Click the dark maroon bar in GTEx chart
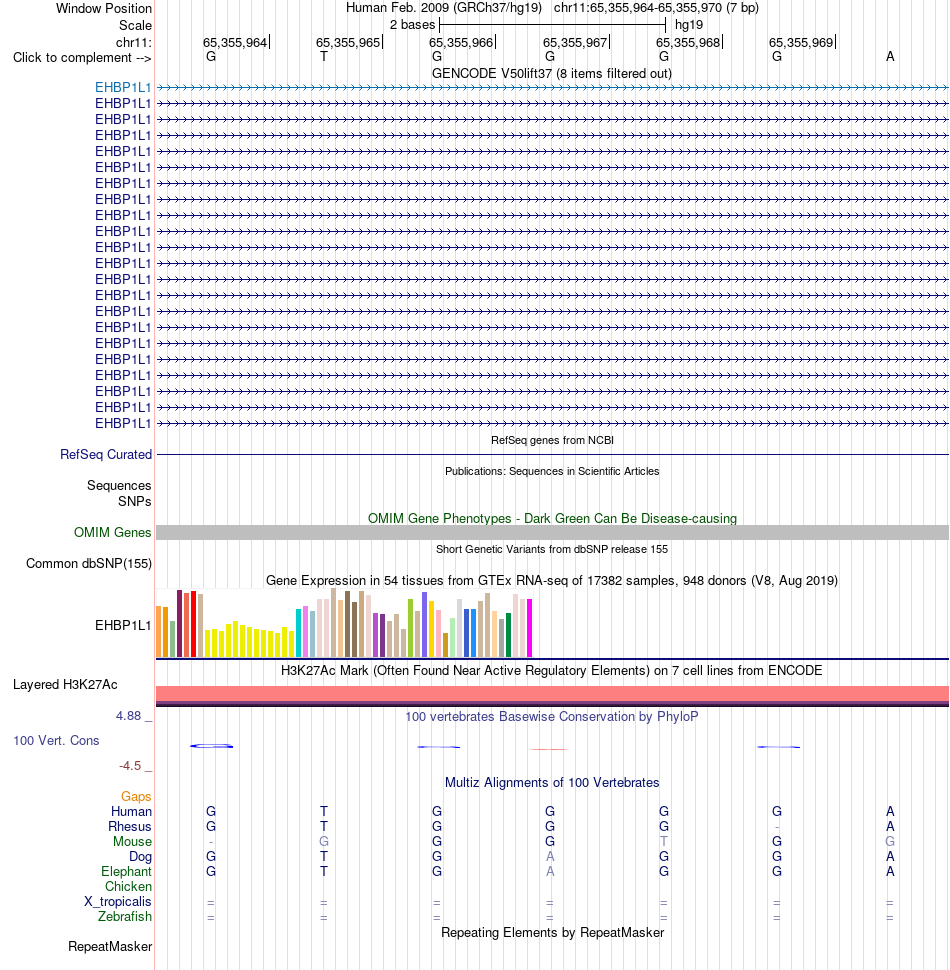 179,623
